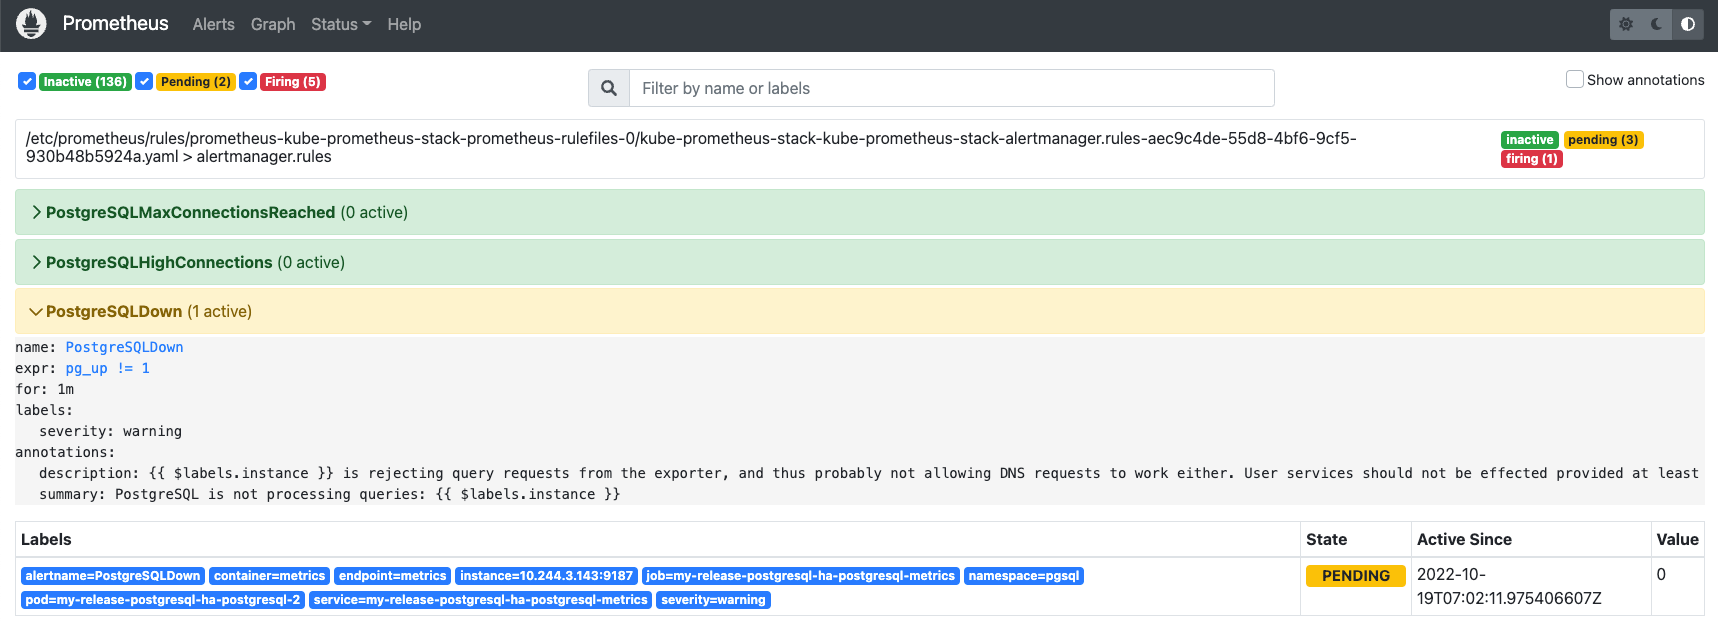Viewport: 1718px width, 624px height.
Task: Click the instance=10.244.3.143:9187 label
Action: point(546,576)
